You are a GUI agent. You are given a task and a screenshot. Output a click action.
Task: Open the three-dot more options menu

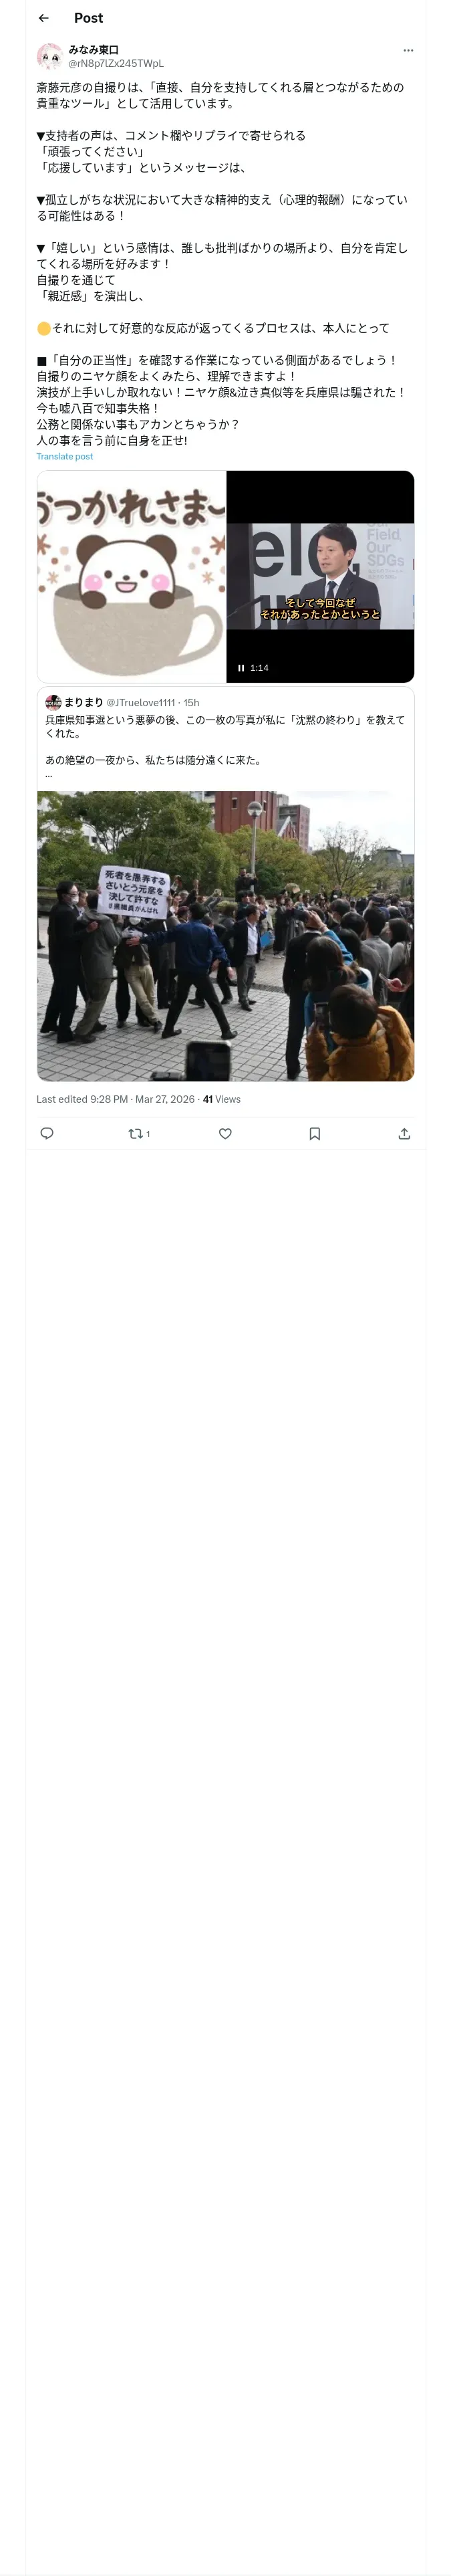(408, 50)
